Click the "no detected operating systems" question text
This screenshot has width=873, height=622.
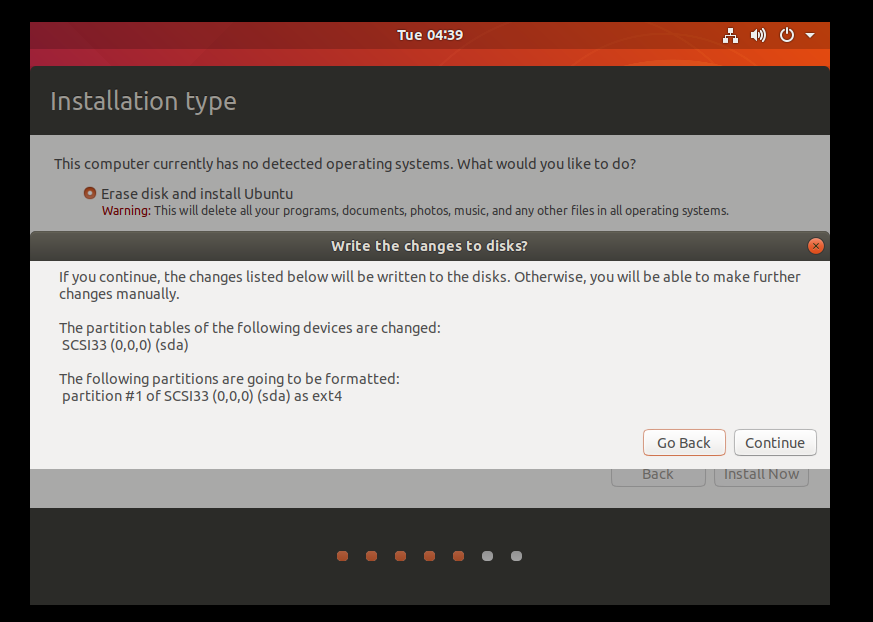pos(345,164)
